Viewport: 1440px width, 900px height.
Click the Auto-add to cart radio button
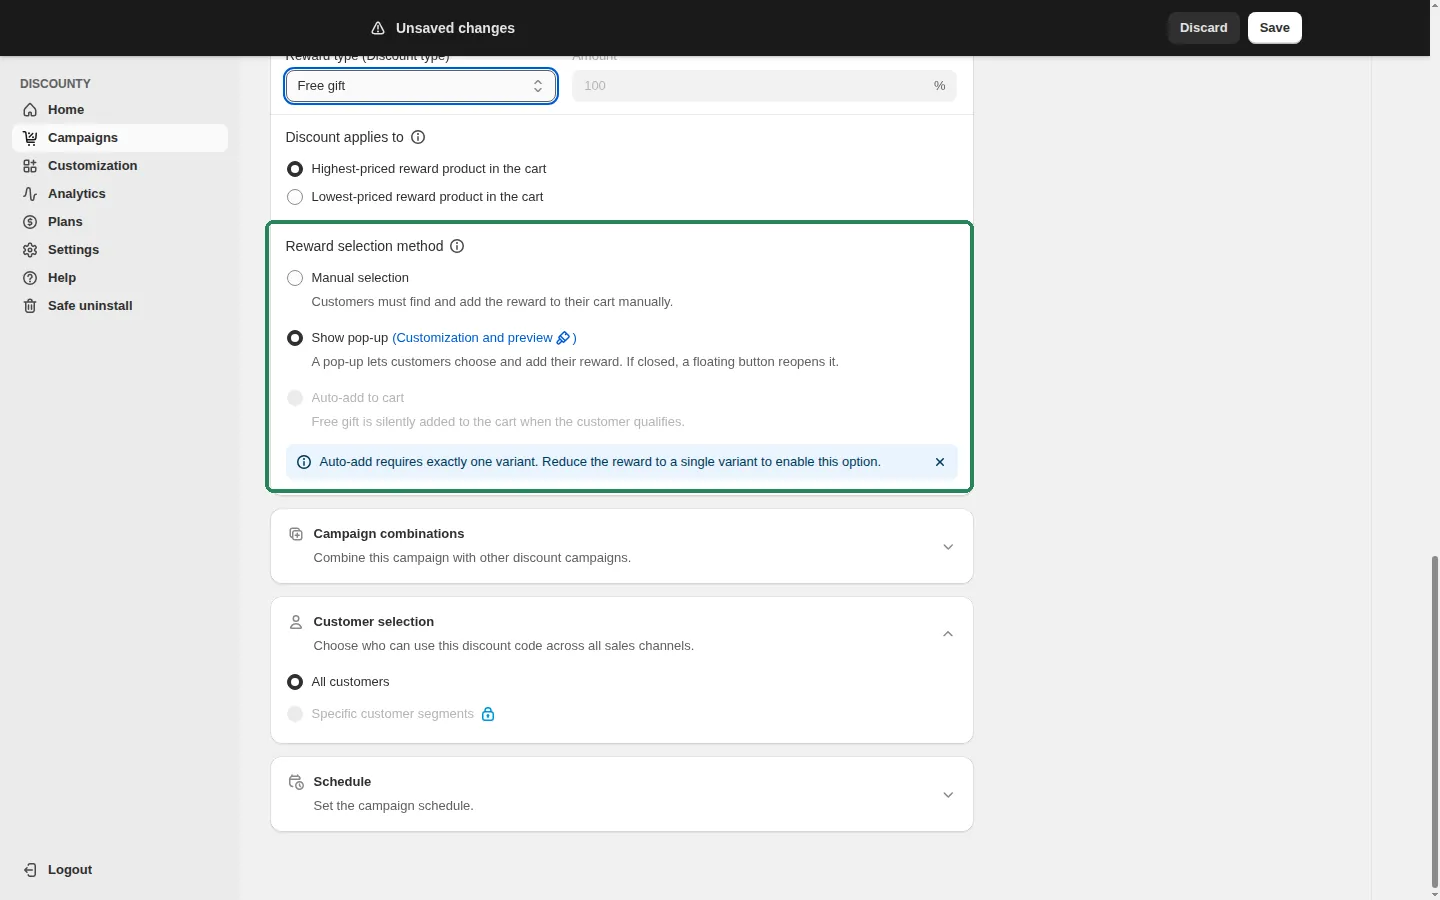click(x=295, y=398)
